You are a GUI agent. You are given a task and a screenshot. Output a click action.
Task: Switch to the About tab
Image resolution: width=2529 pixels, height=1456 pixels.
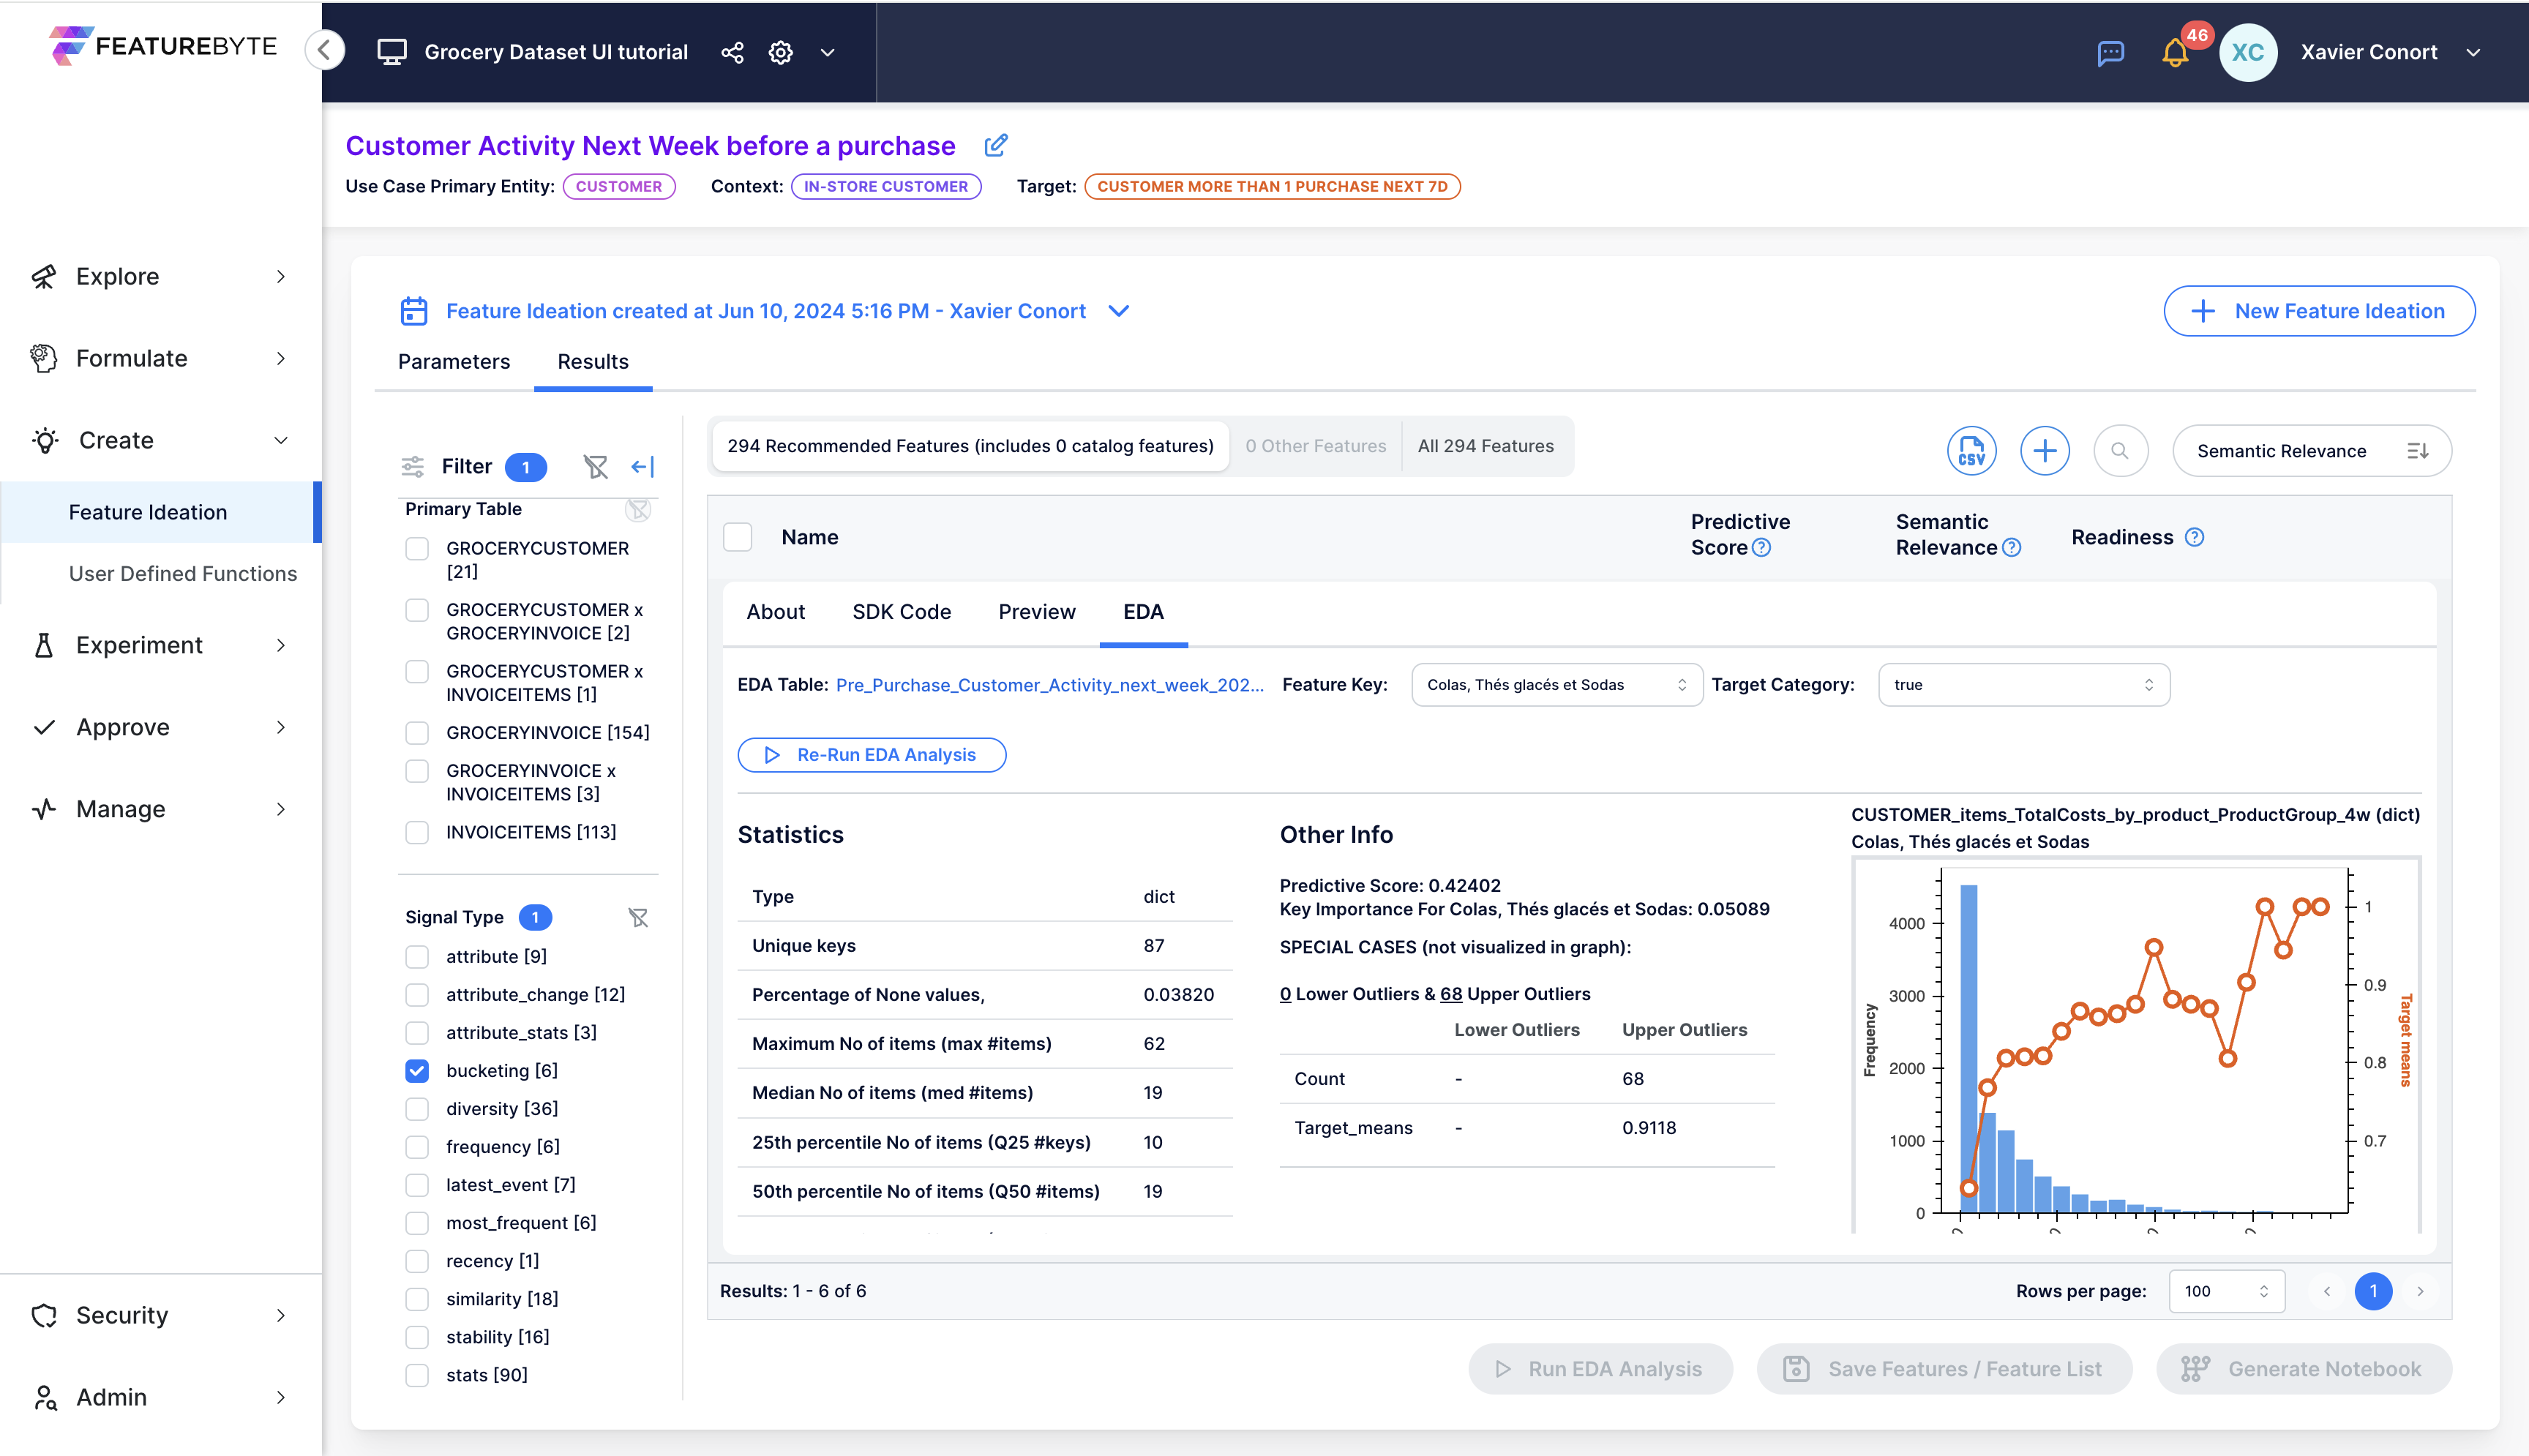coord(775,612)
